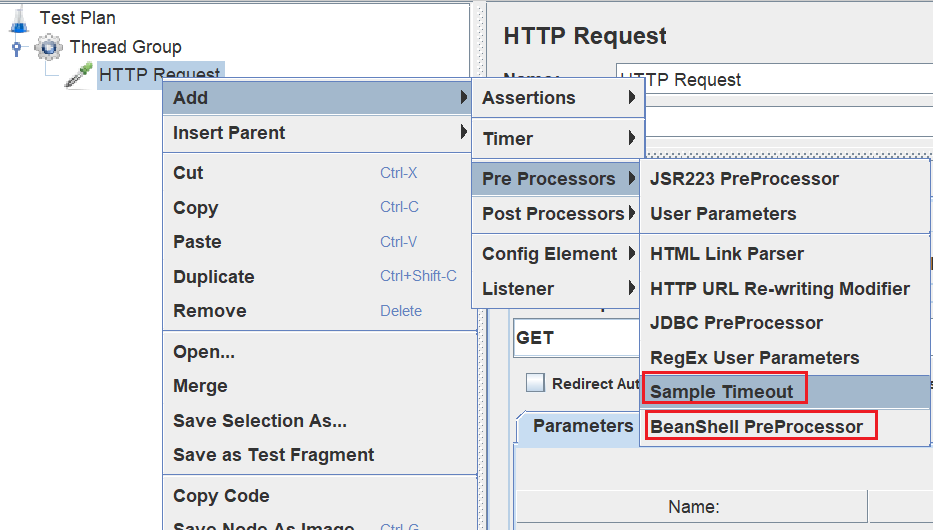Select BeanShell PreProcessor from the menu
Screen dimensions: 933x530
pyautogui.click(x=756, y=427)
